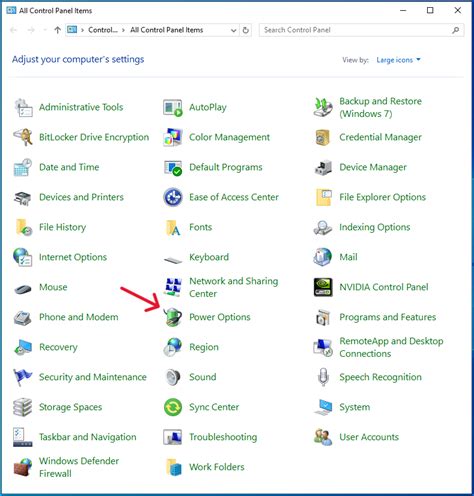Open the Administrative Tools icon
The image size is (474, 496).
(23, 107)
